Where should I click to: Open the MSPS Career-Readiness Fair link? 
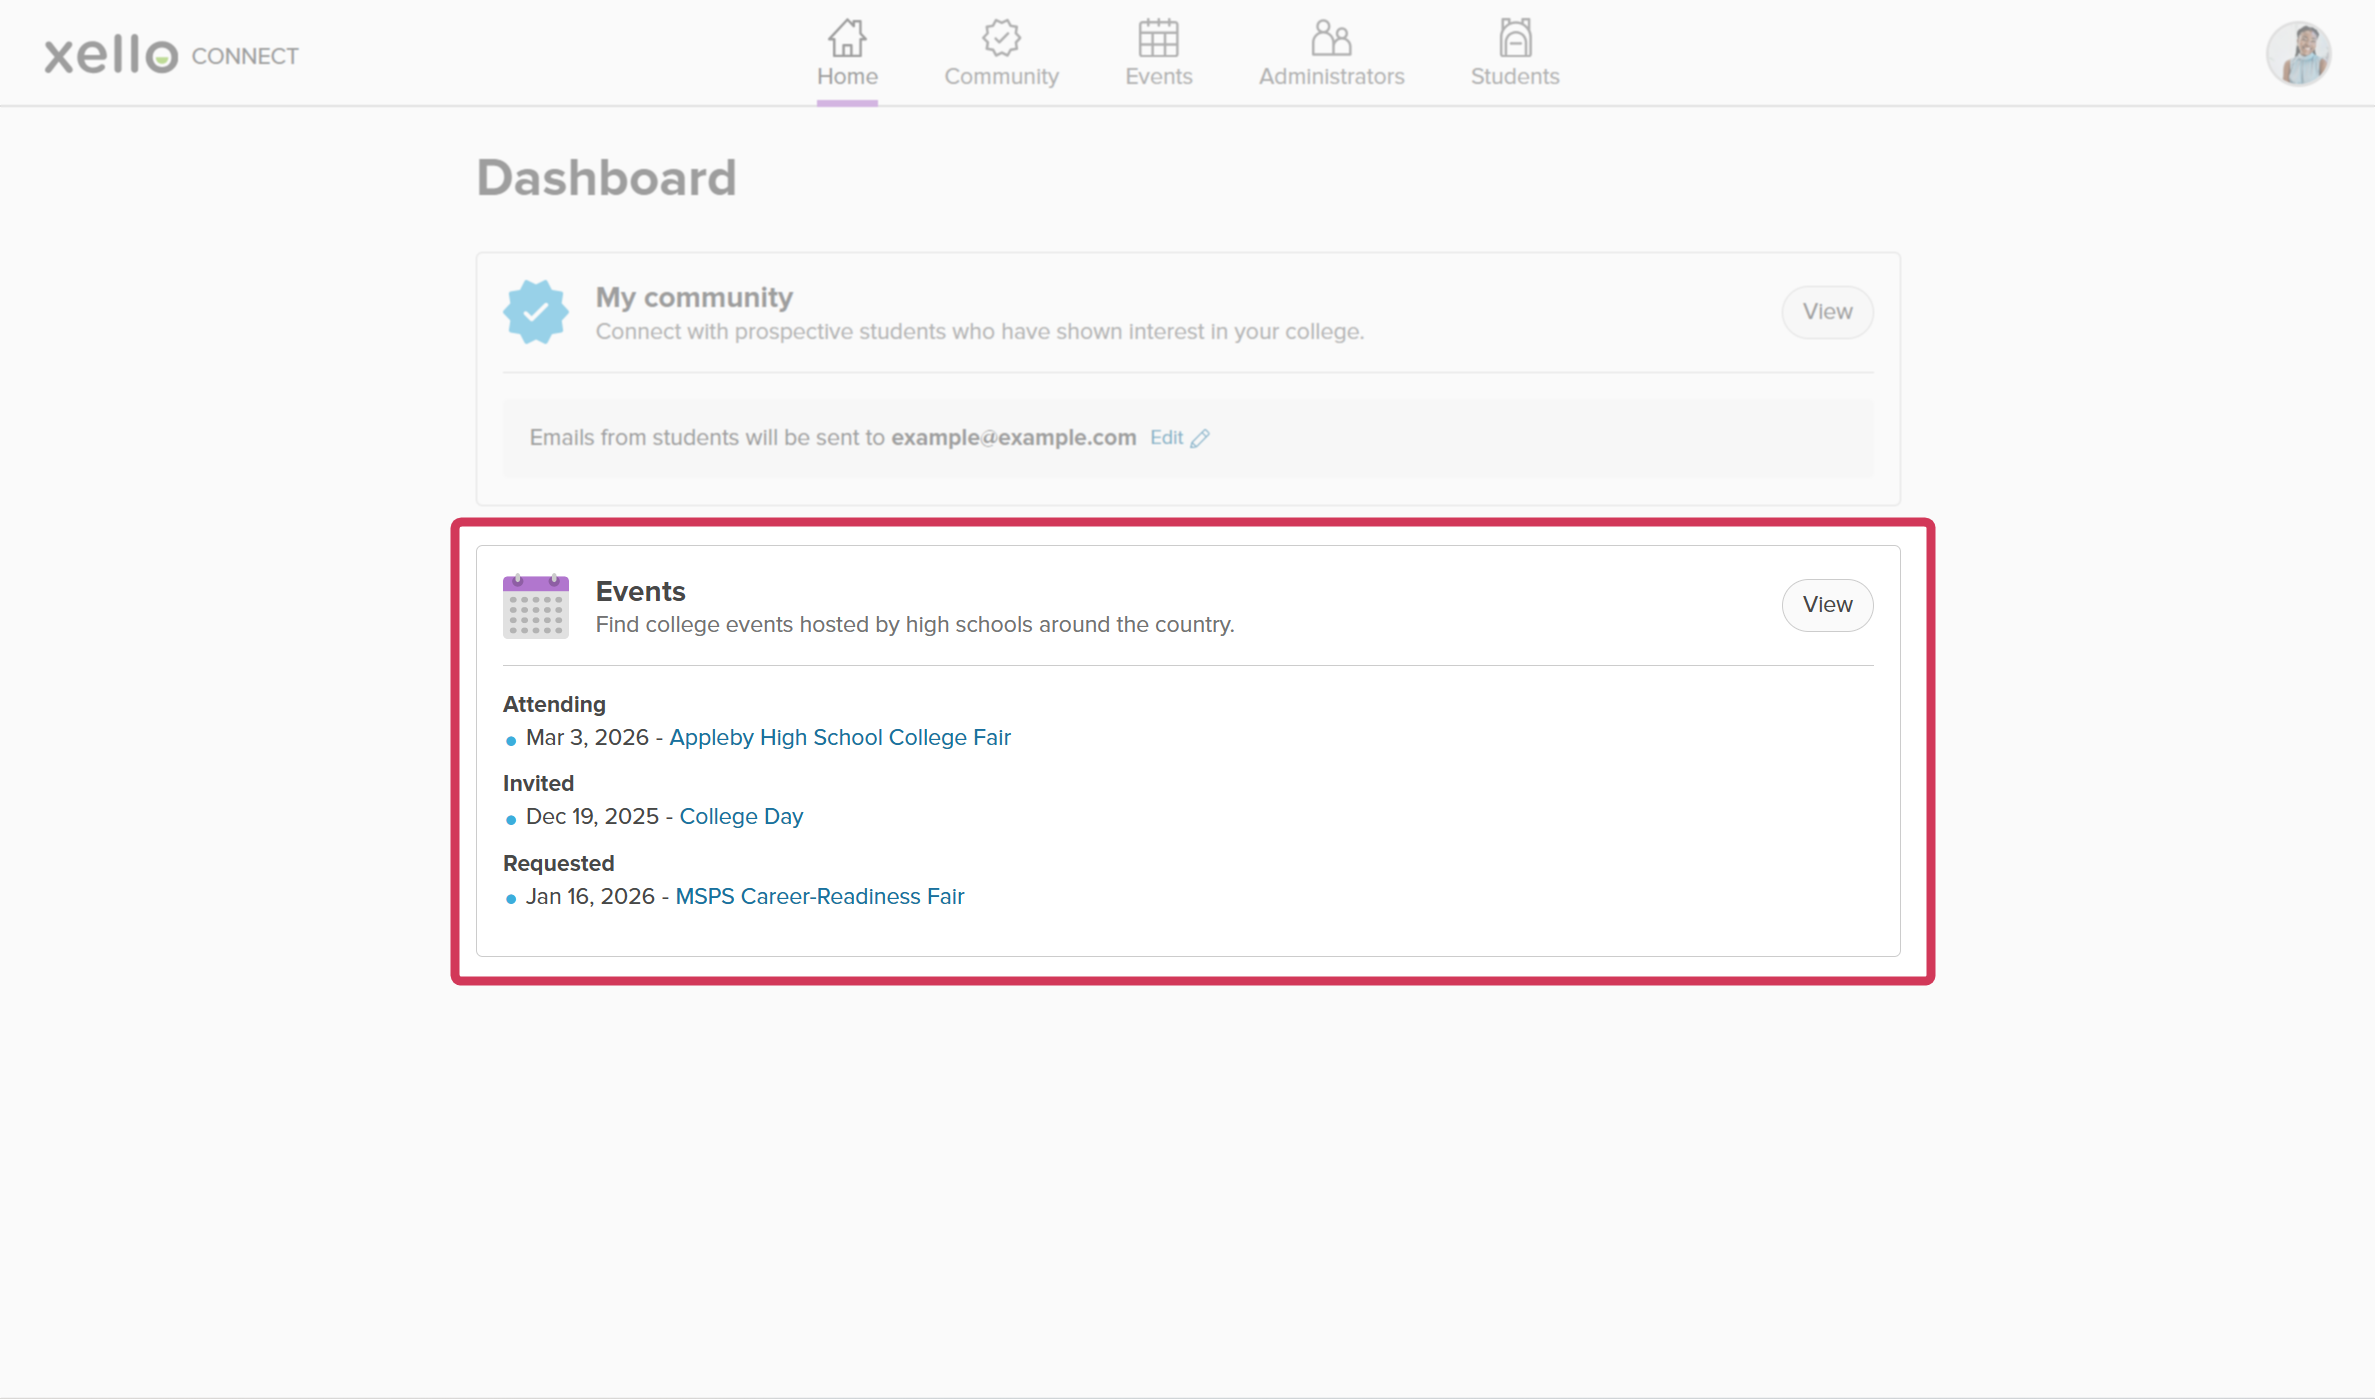pyautogui.click(x=819, y=896)
